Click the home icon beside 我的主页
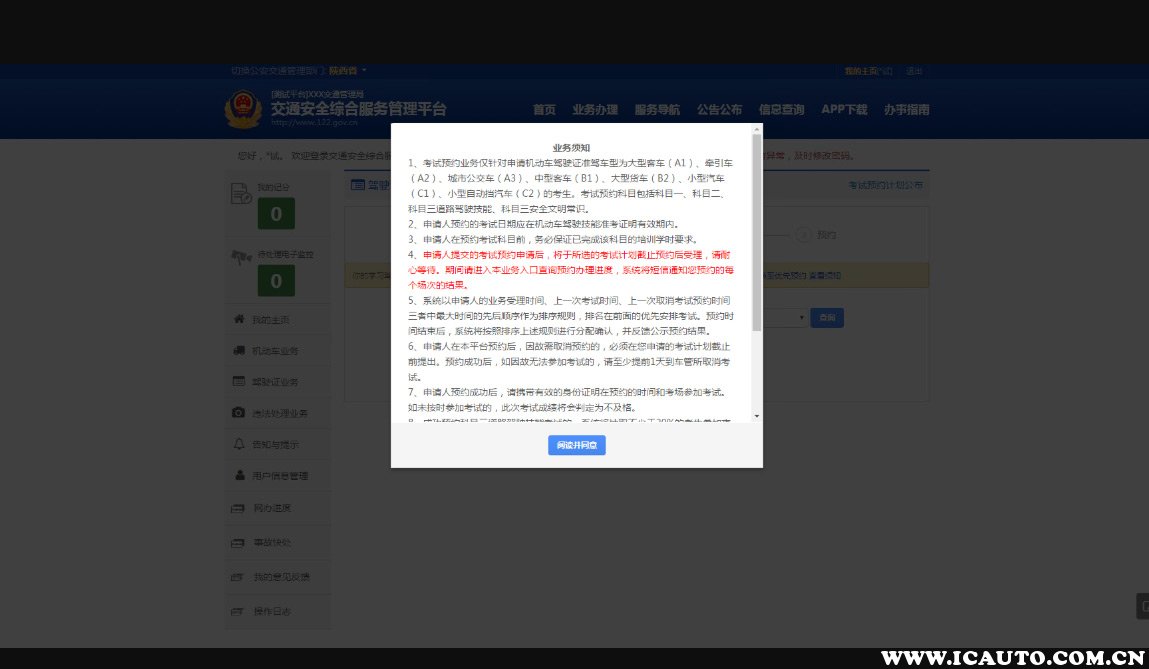The image size is (1149, 669). pos(238,319)
